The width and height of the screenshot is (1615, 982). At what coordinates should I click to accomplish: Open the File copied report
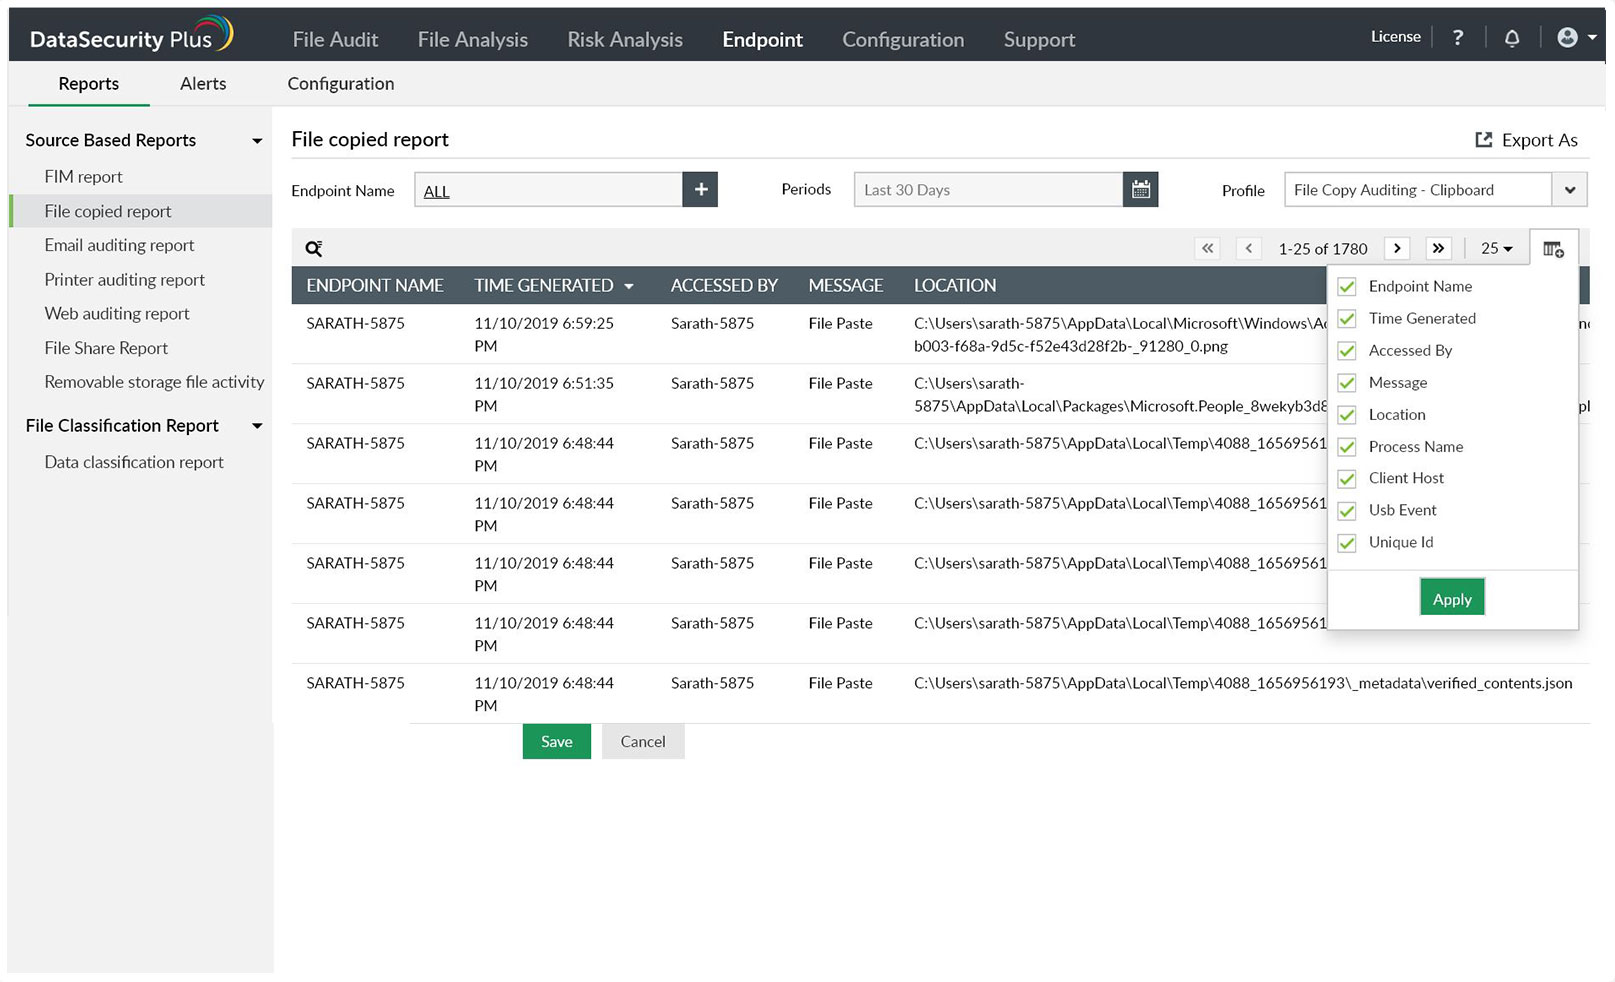pos(108,211)
